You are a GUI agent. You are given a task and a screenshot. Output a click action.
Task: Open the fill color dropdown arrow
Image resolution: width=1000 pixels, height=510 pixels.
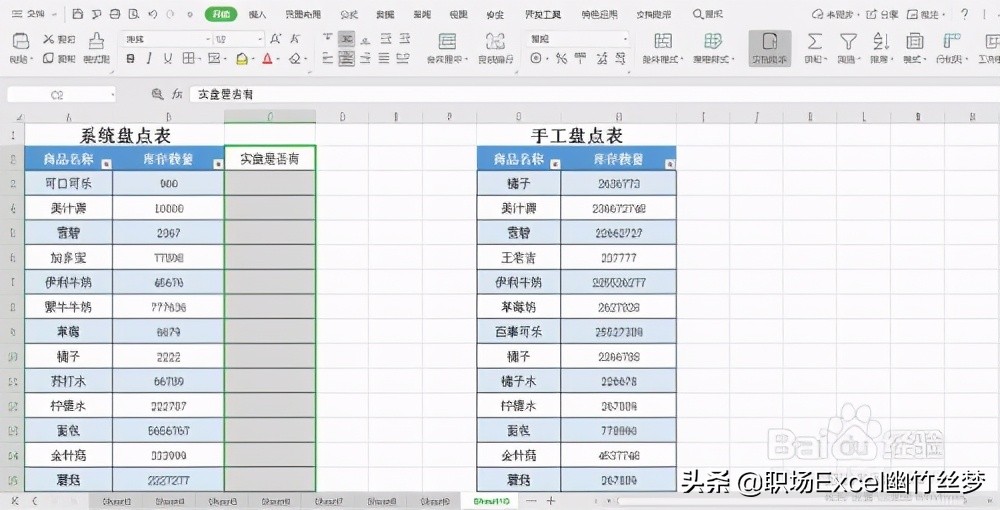click(x=253, y=59)
